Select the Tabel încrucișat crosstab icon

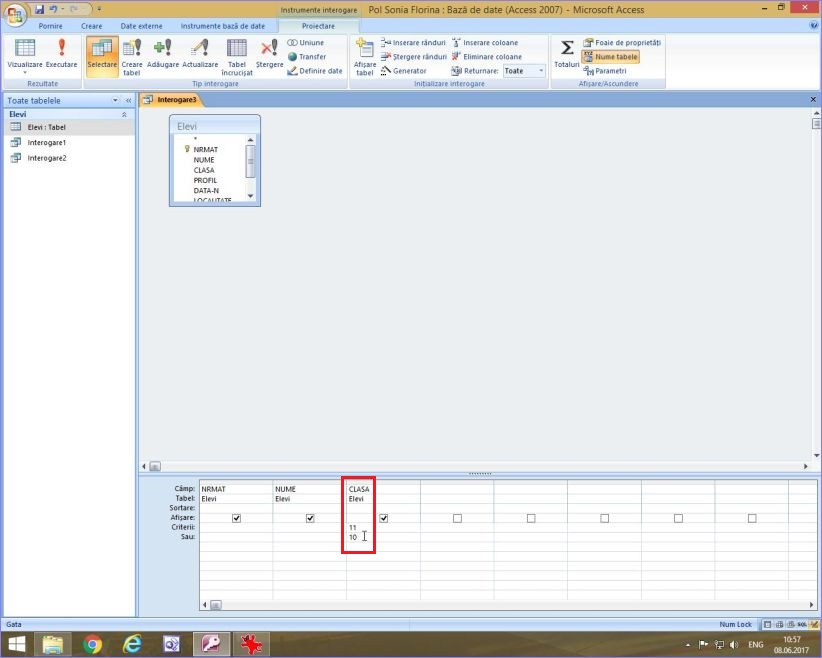point(237,56)
